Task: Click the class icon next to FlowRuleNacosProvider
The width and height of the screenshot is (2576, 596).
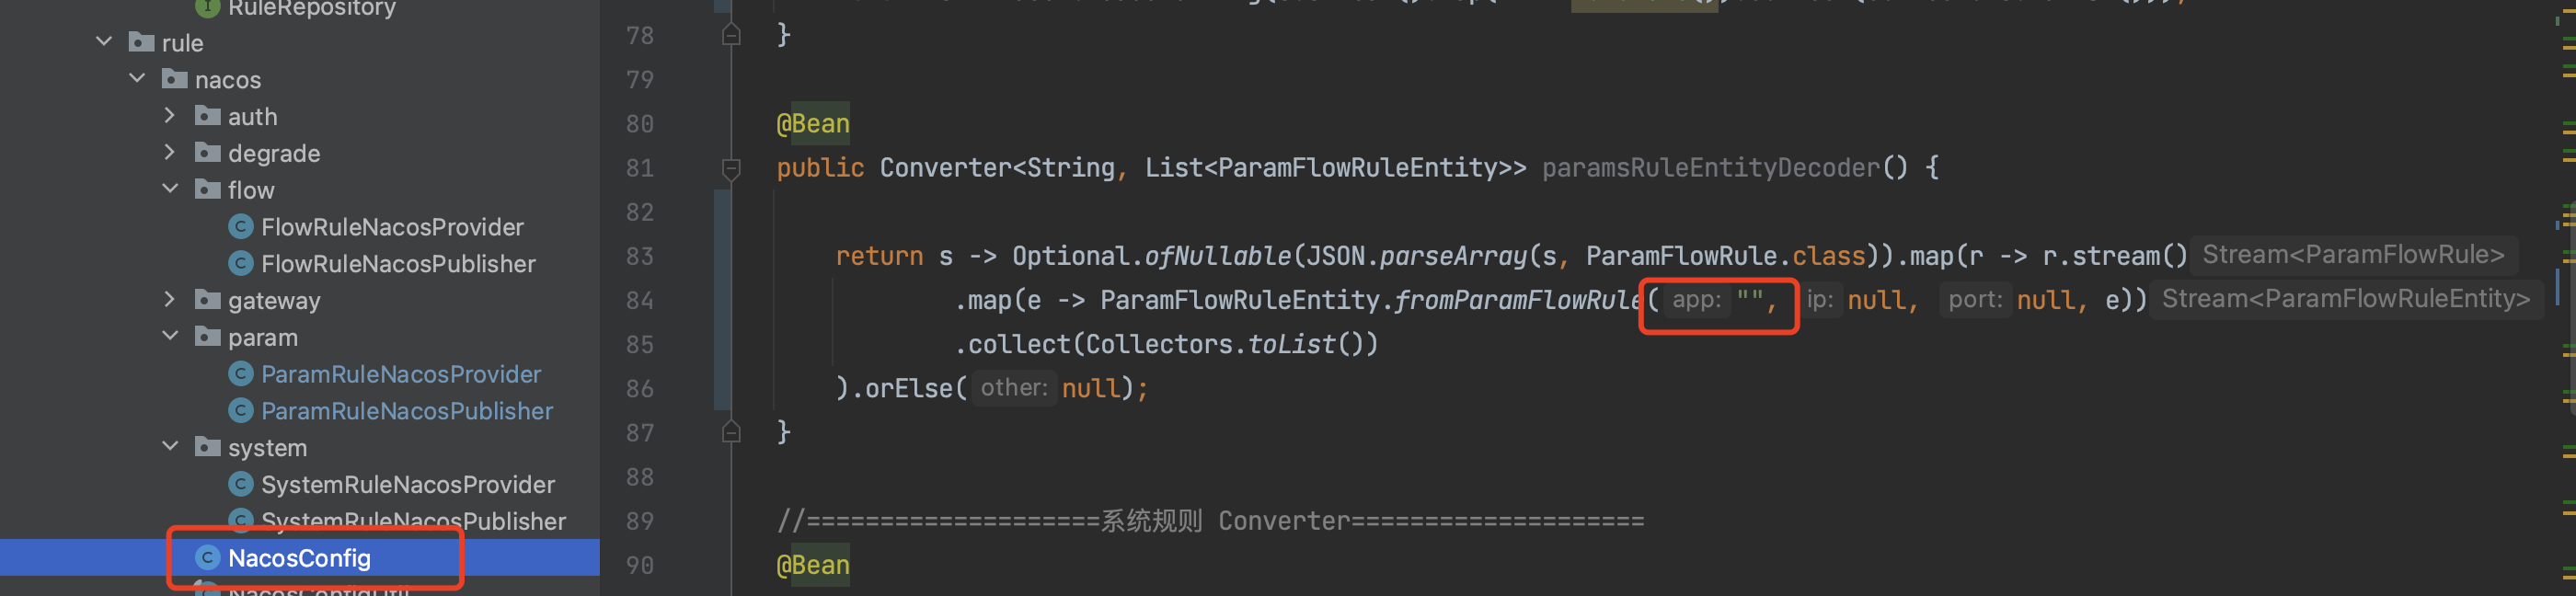Action: coord(240,226)
